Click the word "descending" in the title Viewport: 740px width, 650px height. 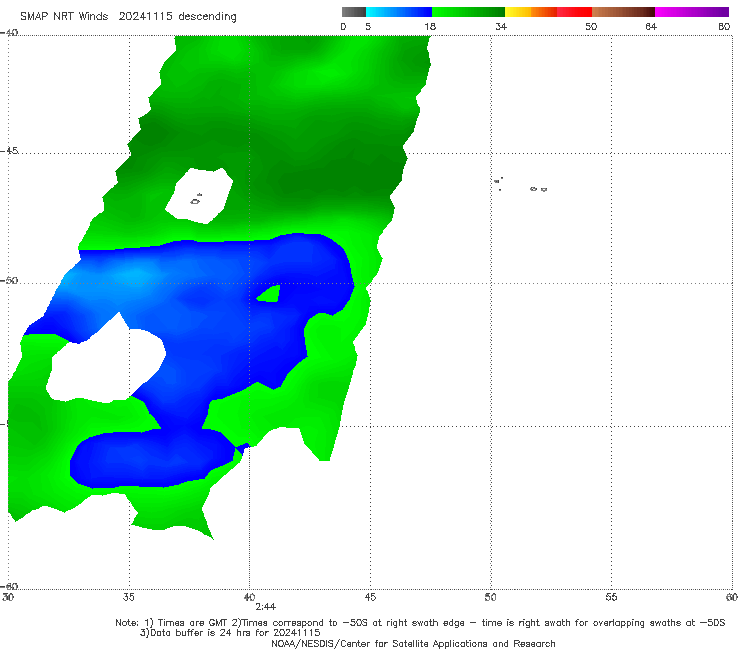(208, 17)
